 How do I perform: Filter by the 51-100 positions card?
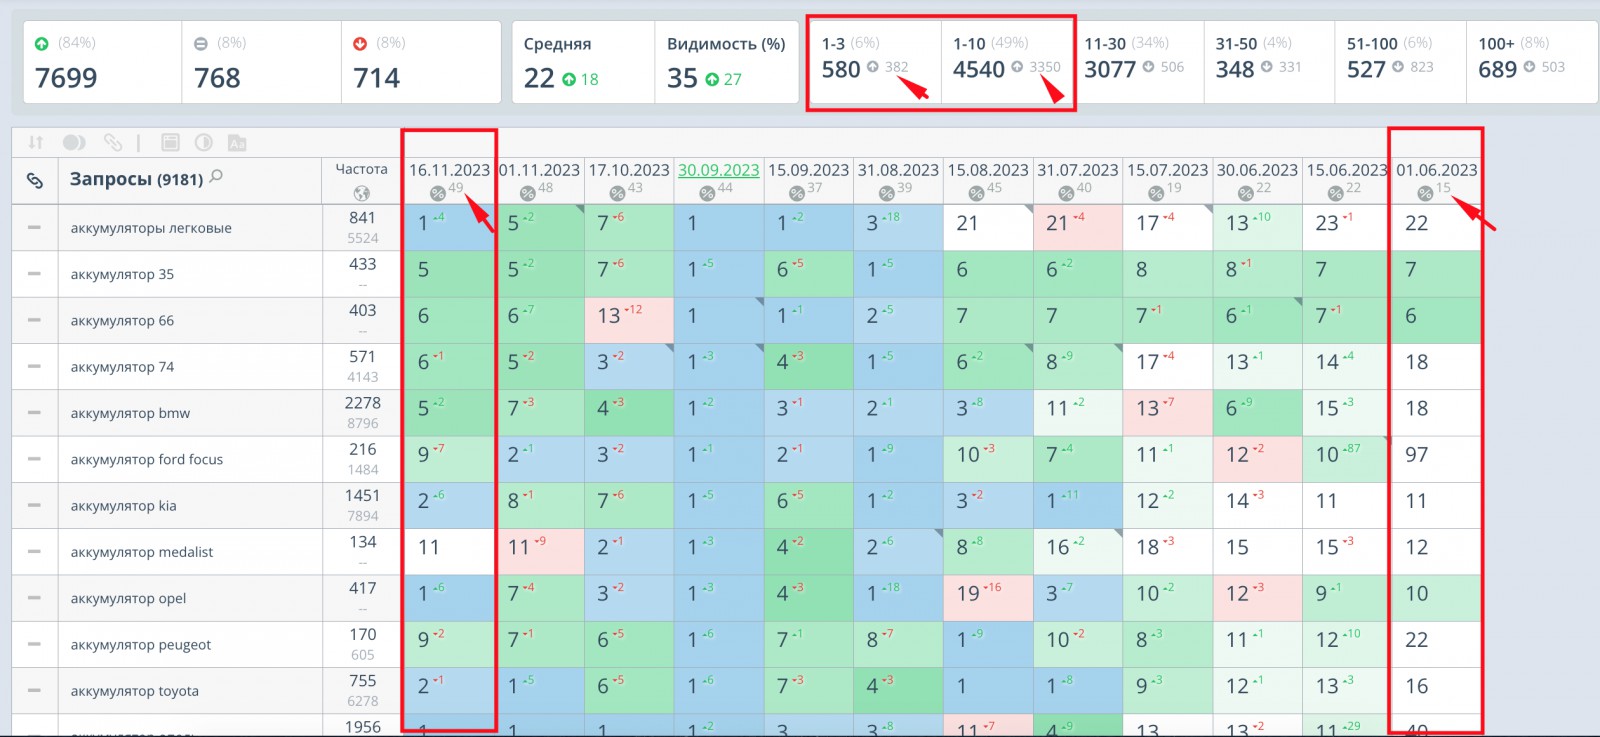click(x=1400, y=61)
